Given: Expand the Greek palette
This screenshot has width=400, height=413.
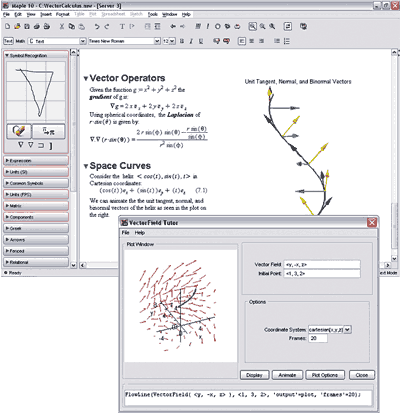Looking at the screenshot, I should tap(36, 228).
